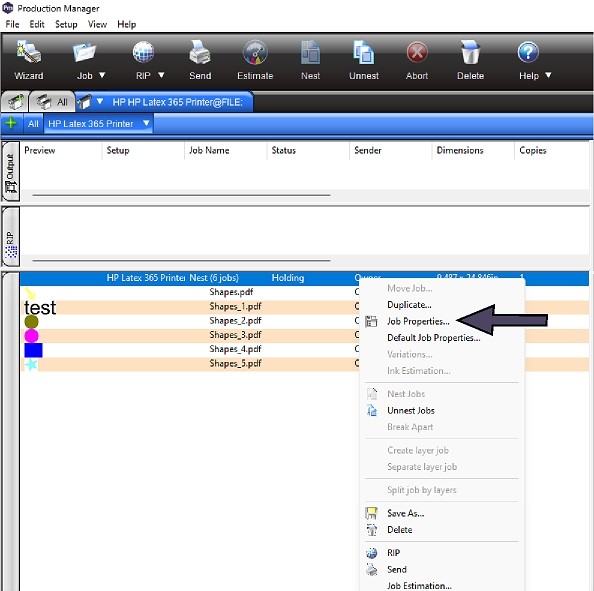Open the blue Help question icon
The image size is (594, 591).
528,52
